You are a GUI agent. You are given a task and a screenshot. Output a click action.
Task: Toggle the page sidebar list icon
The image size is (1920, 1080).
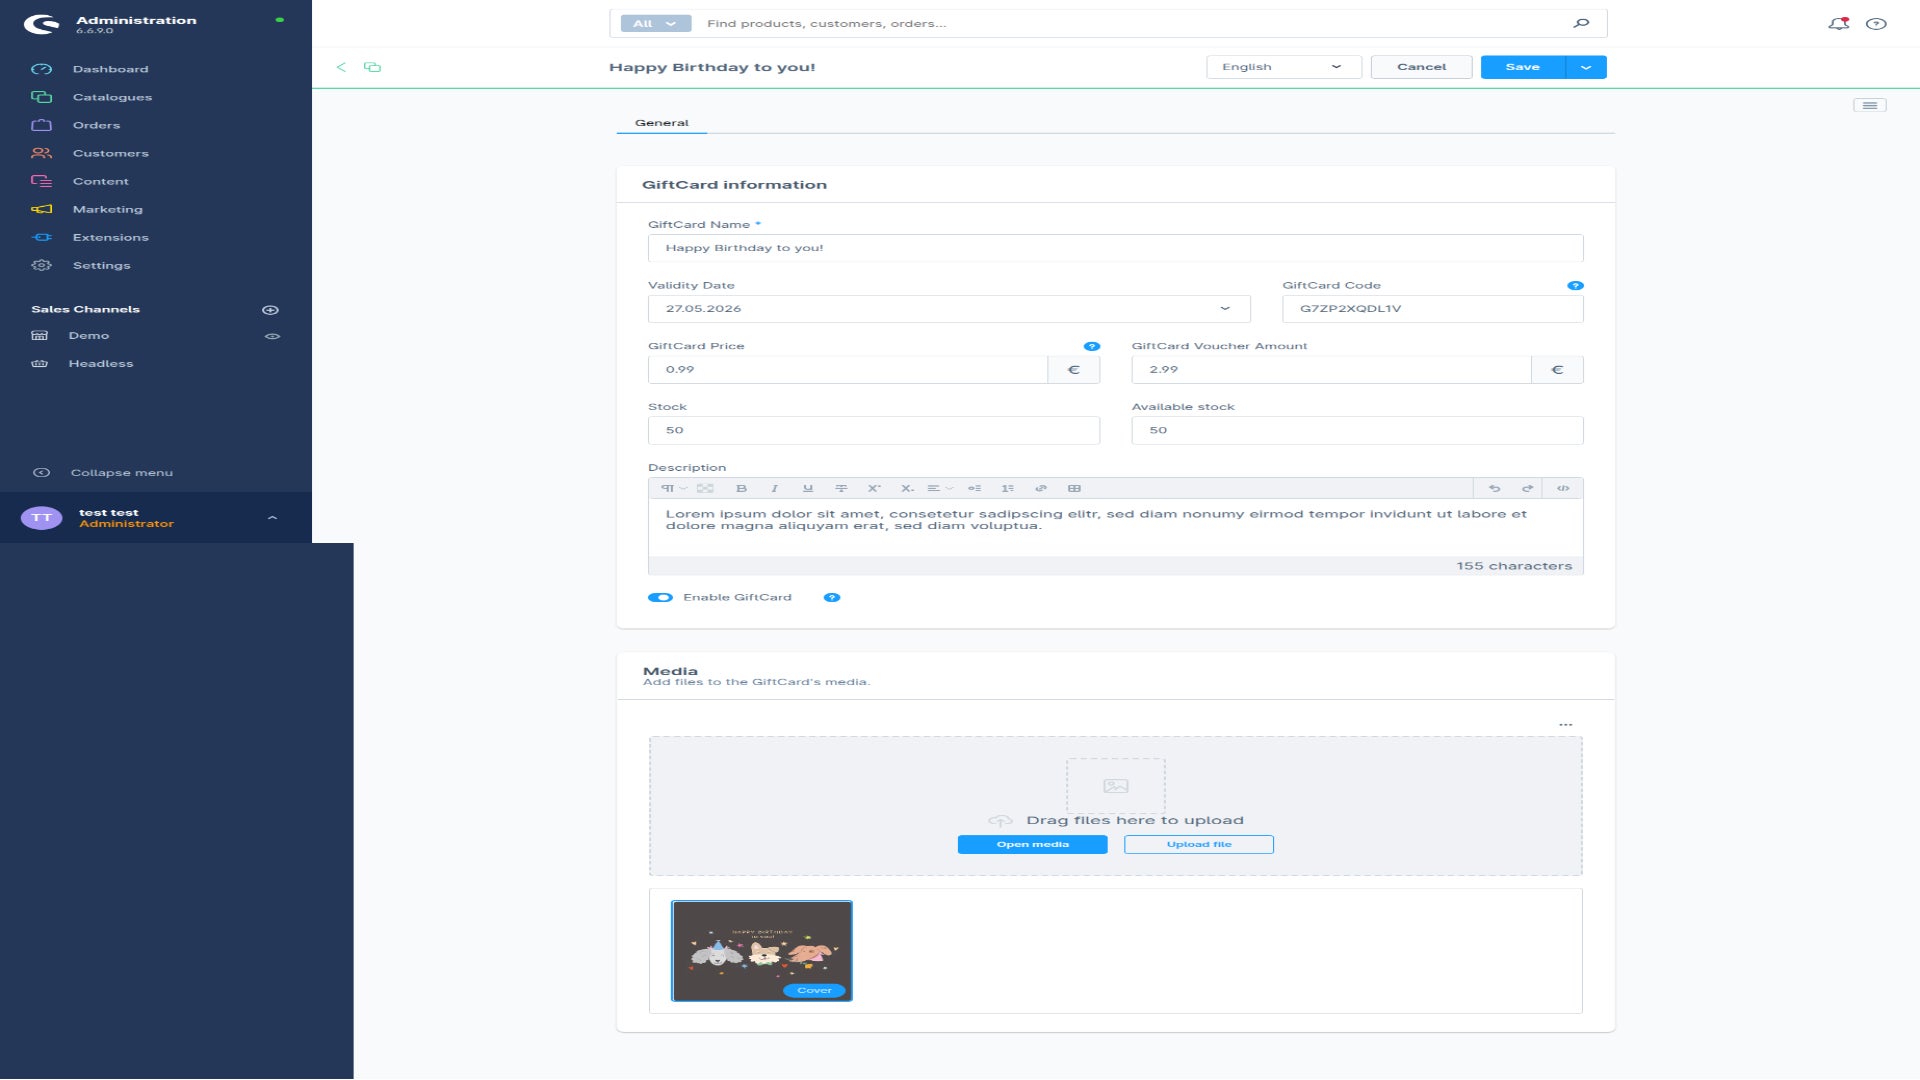pos(1869,105)
